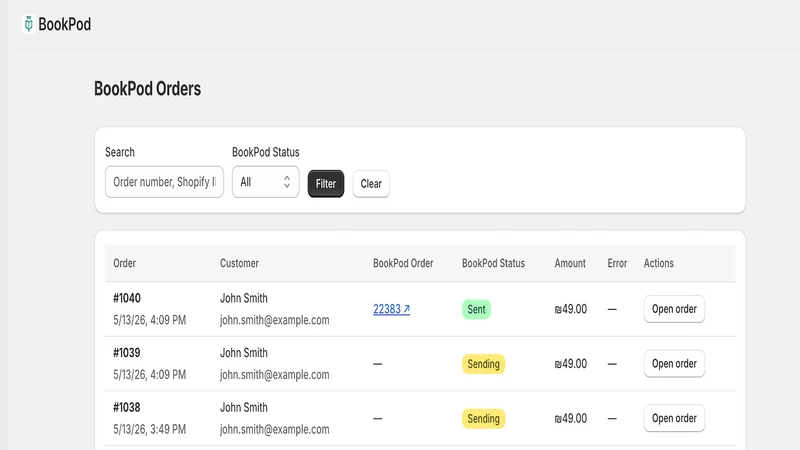The image size is (800, 450).
Task: Click the Order column header
Action: 124,263
